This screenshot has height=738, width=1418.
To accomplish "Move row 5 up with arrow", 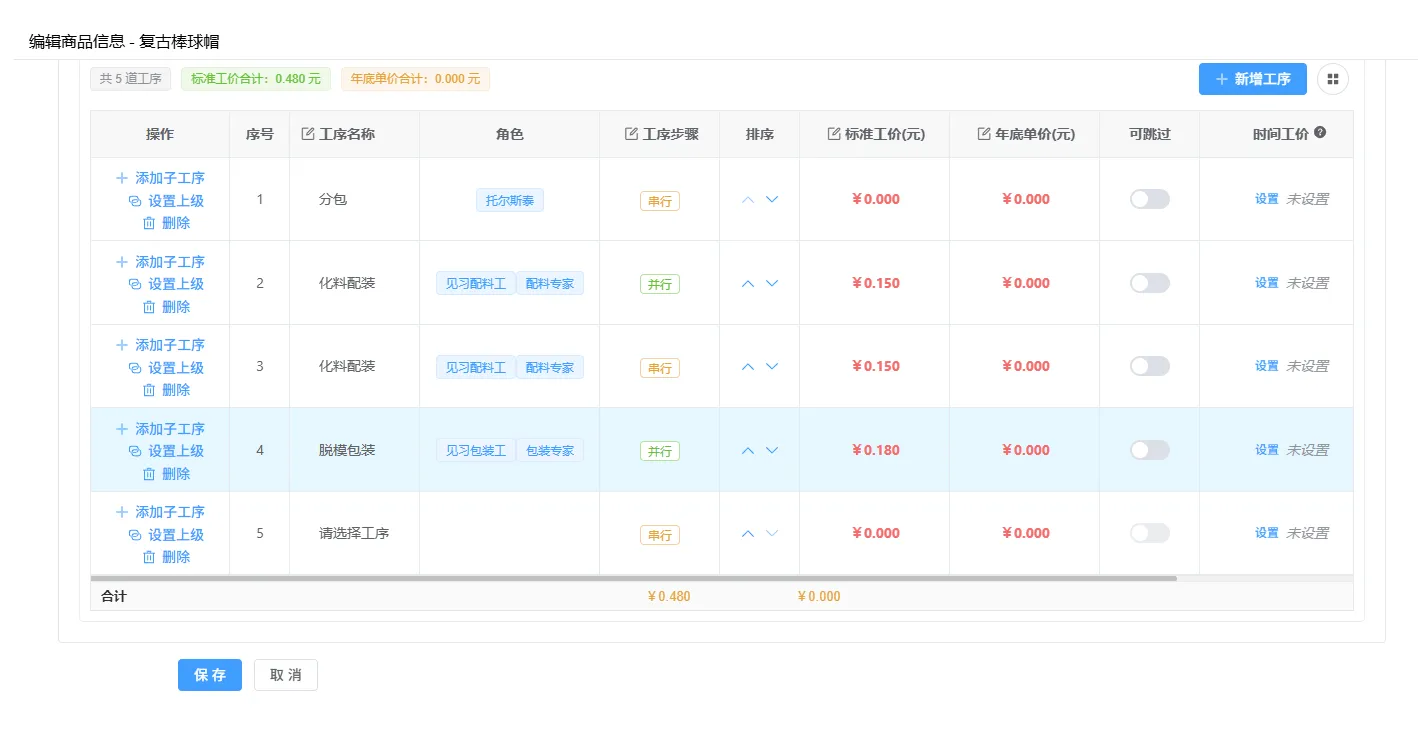I will (748, 533).
